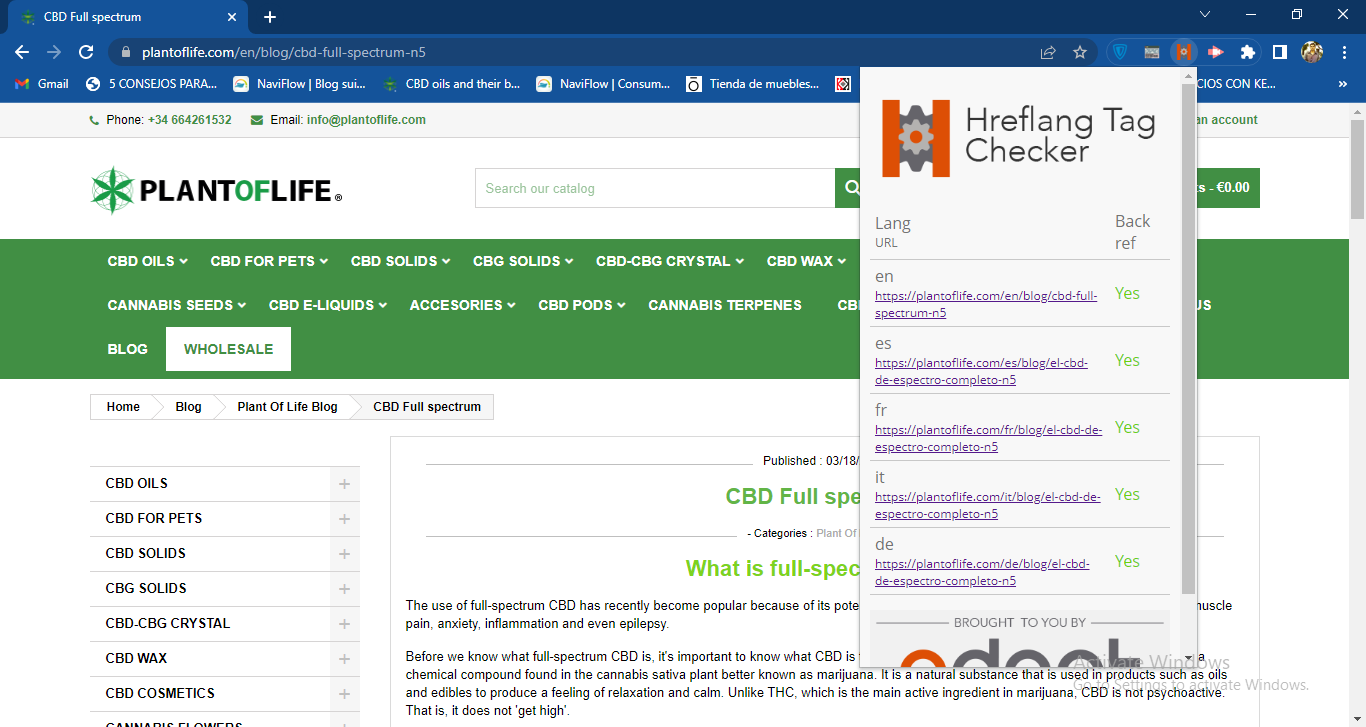The width and height of the screenshot is (1366, 727).
Task: Expand the CANNABIS SEEDS nav menu
Action: pos(177,305)
